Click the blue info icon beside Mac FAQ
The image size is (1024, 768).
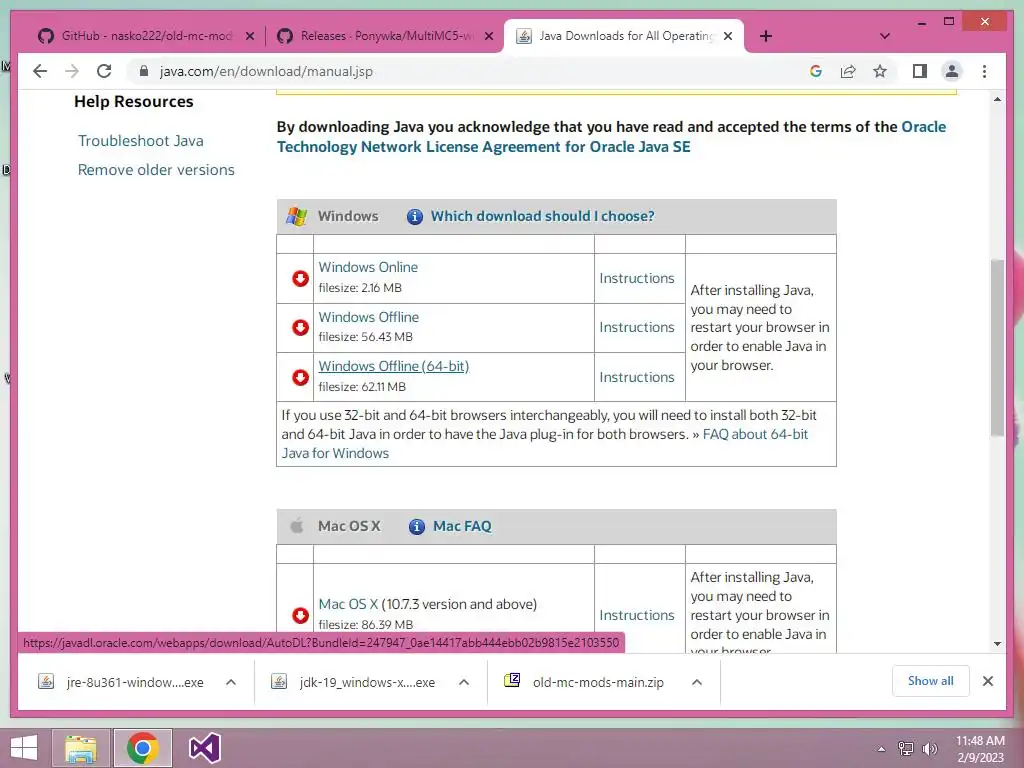pos(417,526)
